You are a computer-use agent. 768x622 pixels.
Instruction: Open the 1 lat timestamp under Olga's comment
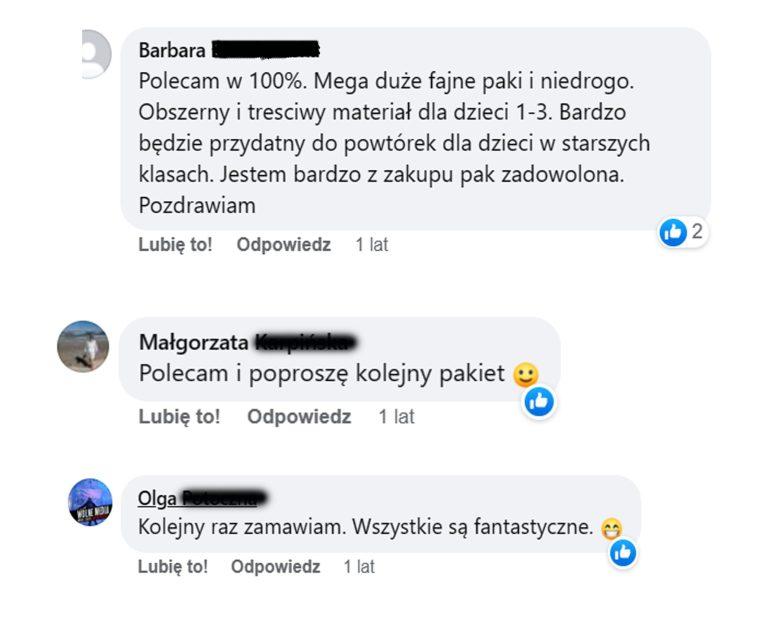[359, 567]
